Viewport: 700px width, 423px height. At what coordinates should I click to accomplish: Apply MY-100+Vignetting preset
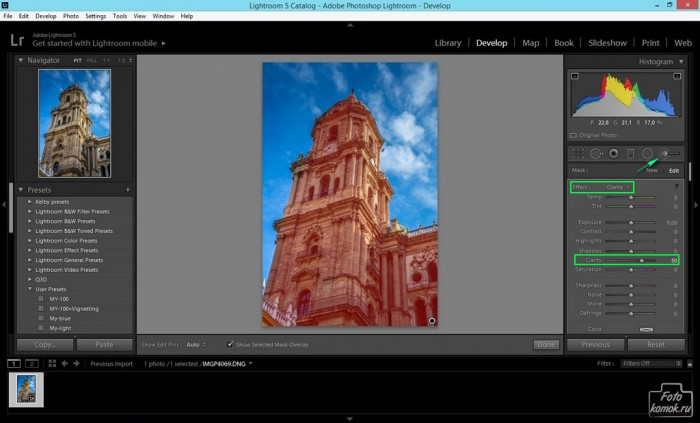(x=74, y=309)
